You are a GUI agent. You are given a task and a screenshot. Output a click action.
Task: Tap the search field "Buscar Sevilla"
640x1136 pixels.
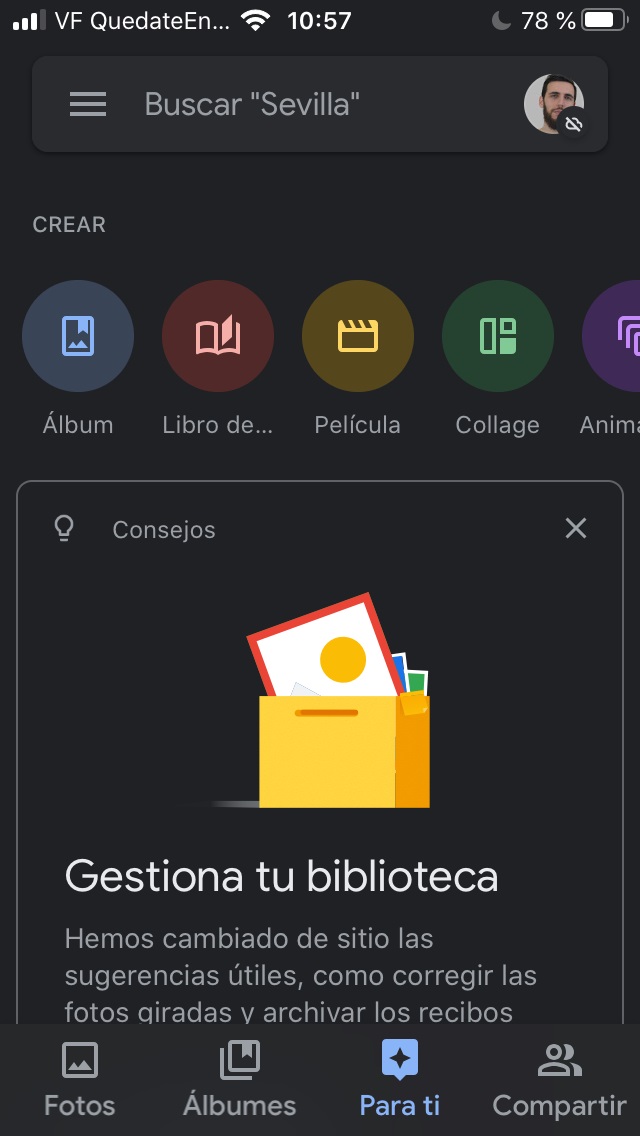coord(300,104)
